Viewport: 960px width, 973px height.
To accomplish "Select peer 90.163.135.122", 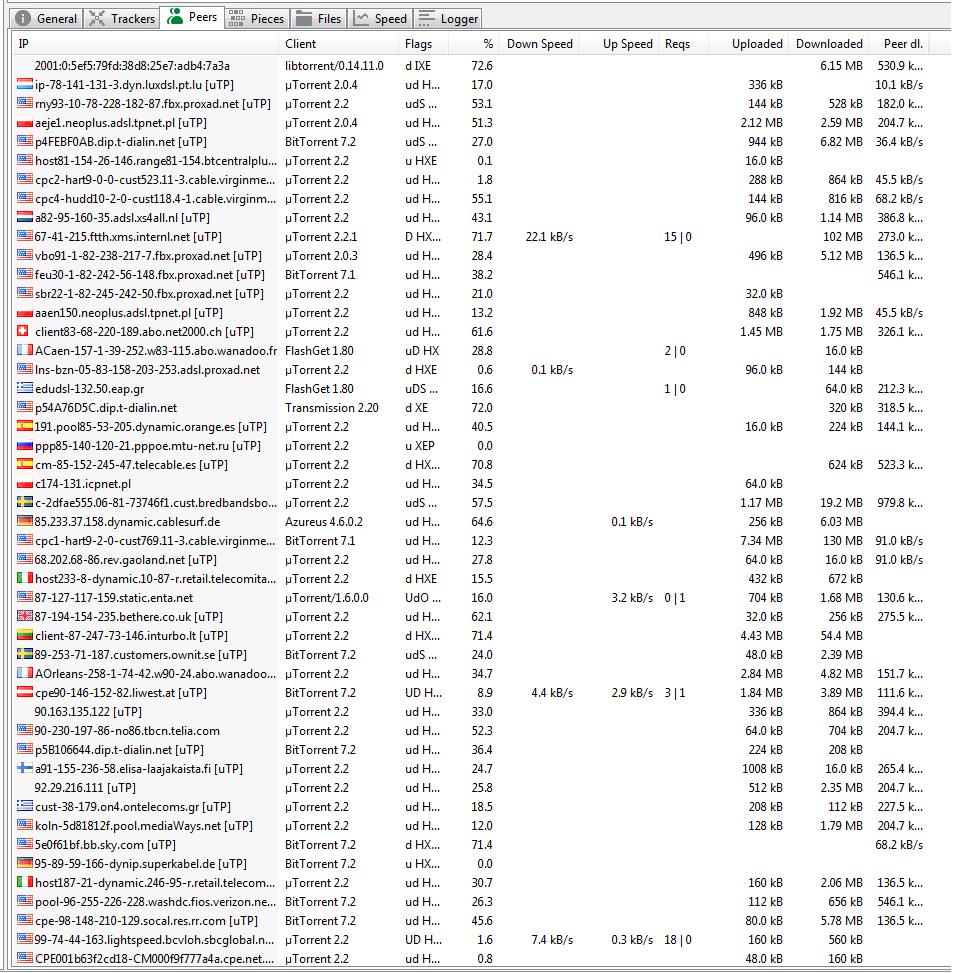I will [x=88, y=711].
